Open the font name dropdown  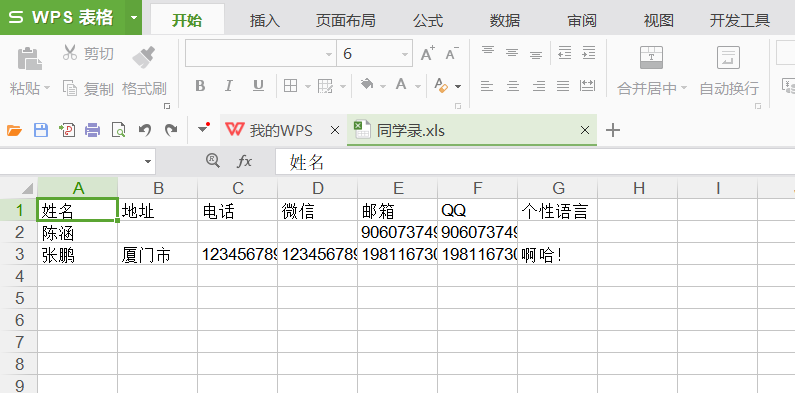point(329,55)
